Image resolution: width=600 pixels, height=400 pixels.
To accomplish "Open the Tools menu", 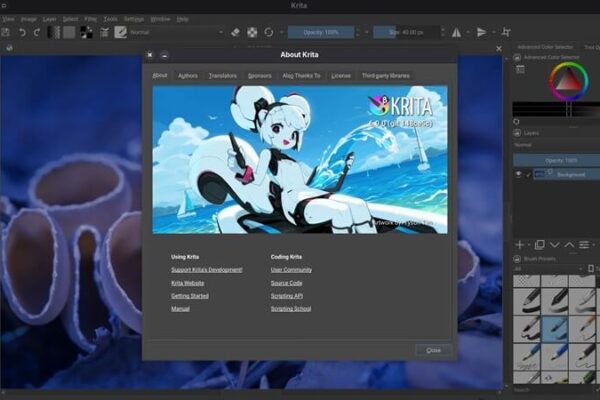I will point(110,19).
